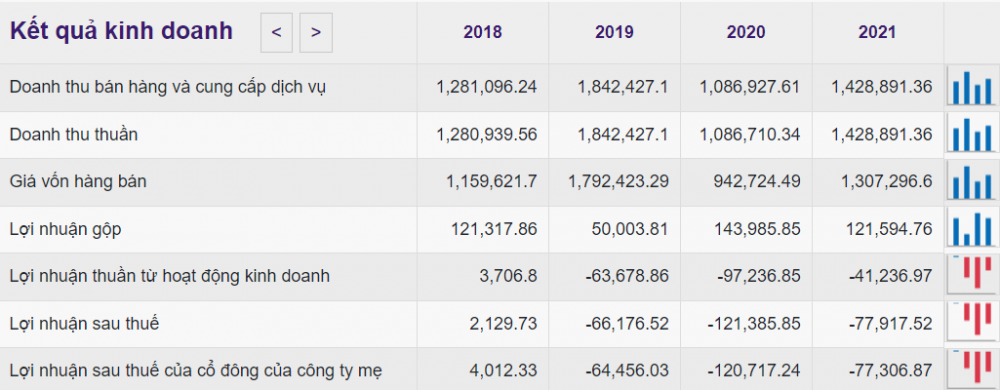Viewport: 1000px width, 390px height.
Task: Click Lợi nhuận gộp row label
Action: (65, 229)
